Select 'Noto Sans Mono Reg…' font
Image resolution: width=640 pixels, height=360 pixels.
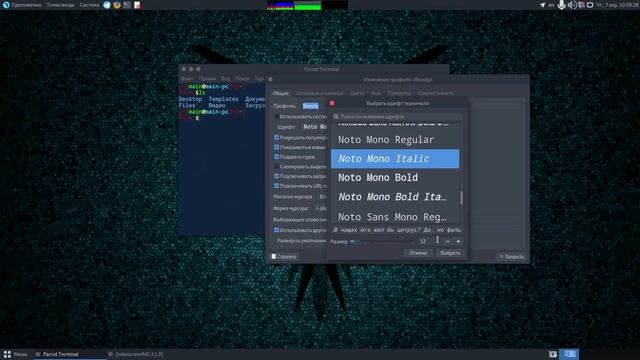tap(395, 216)
